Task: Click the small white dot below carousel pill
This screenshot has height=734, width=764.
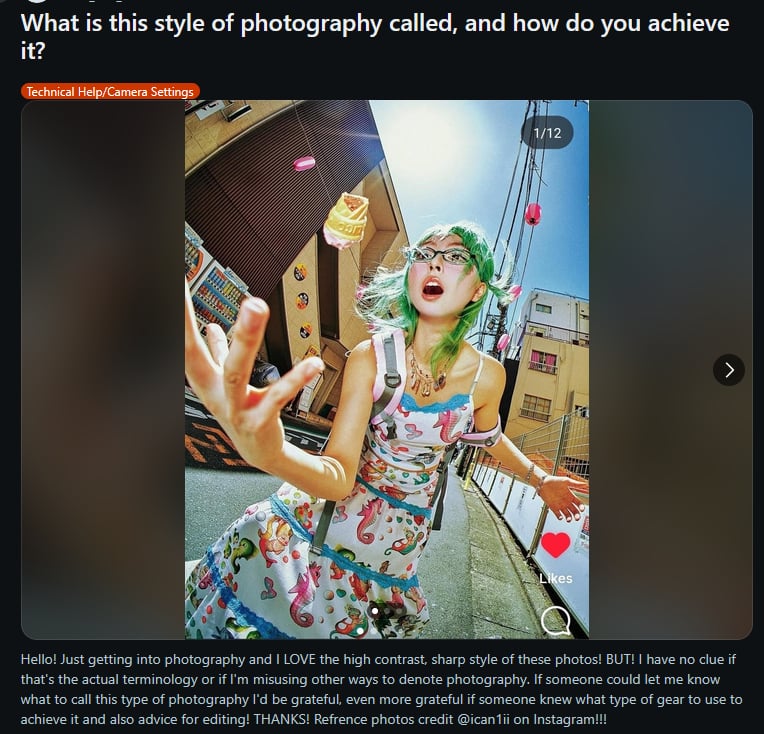Action: pos(360,631)
